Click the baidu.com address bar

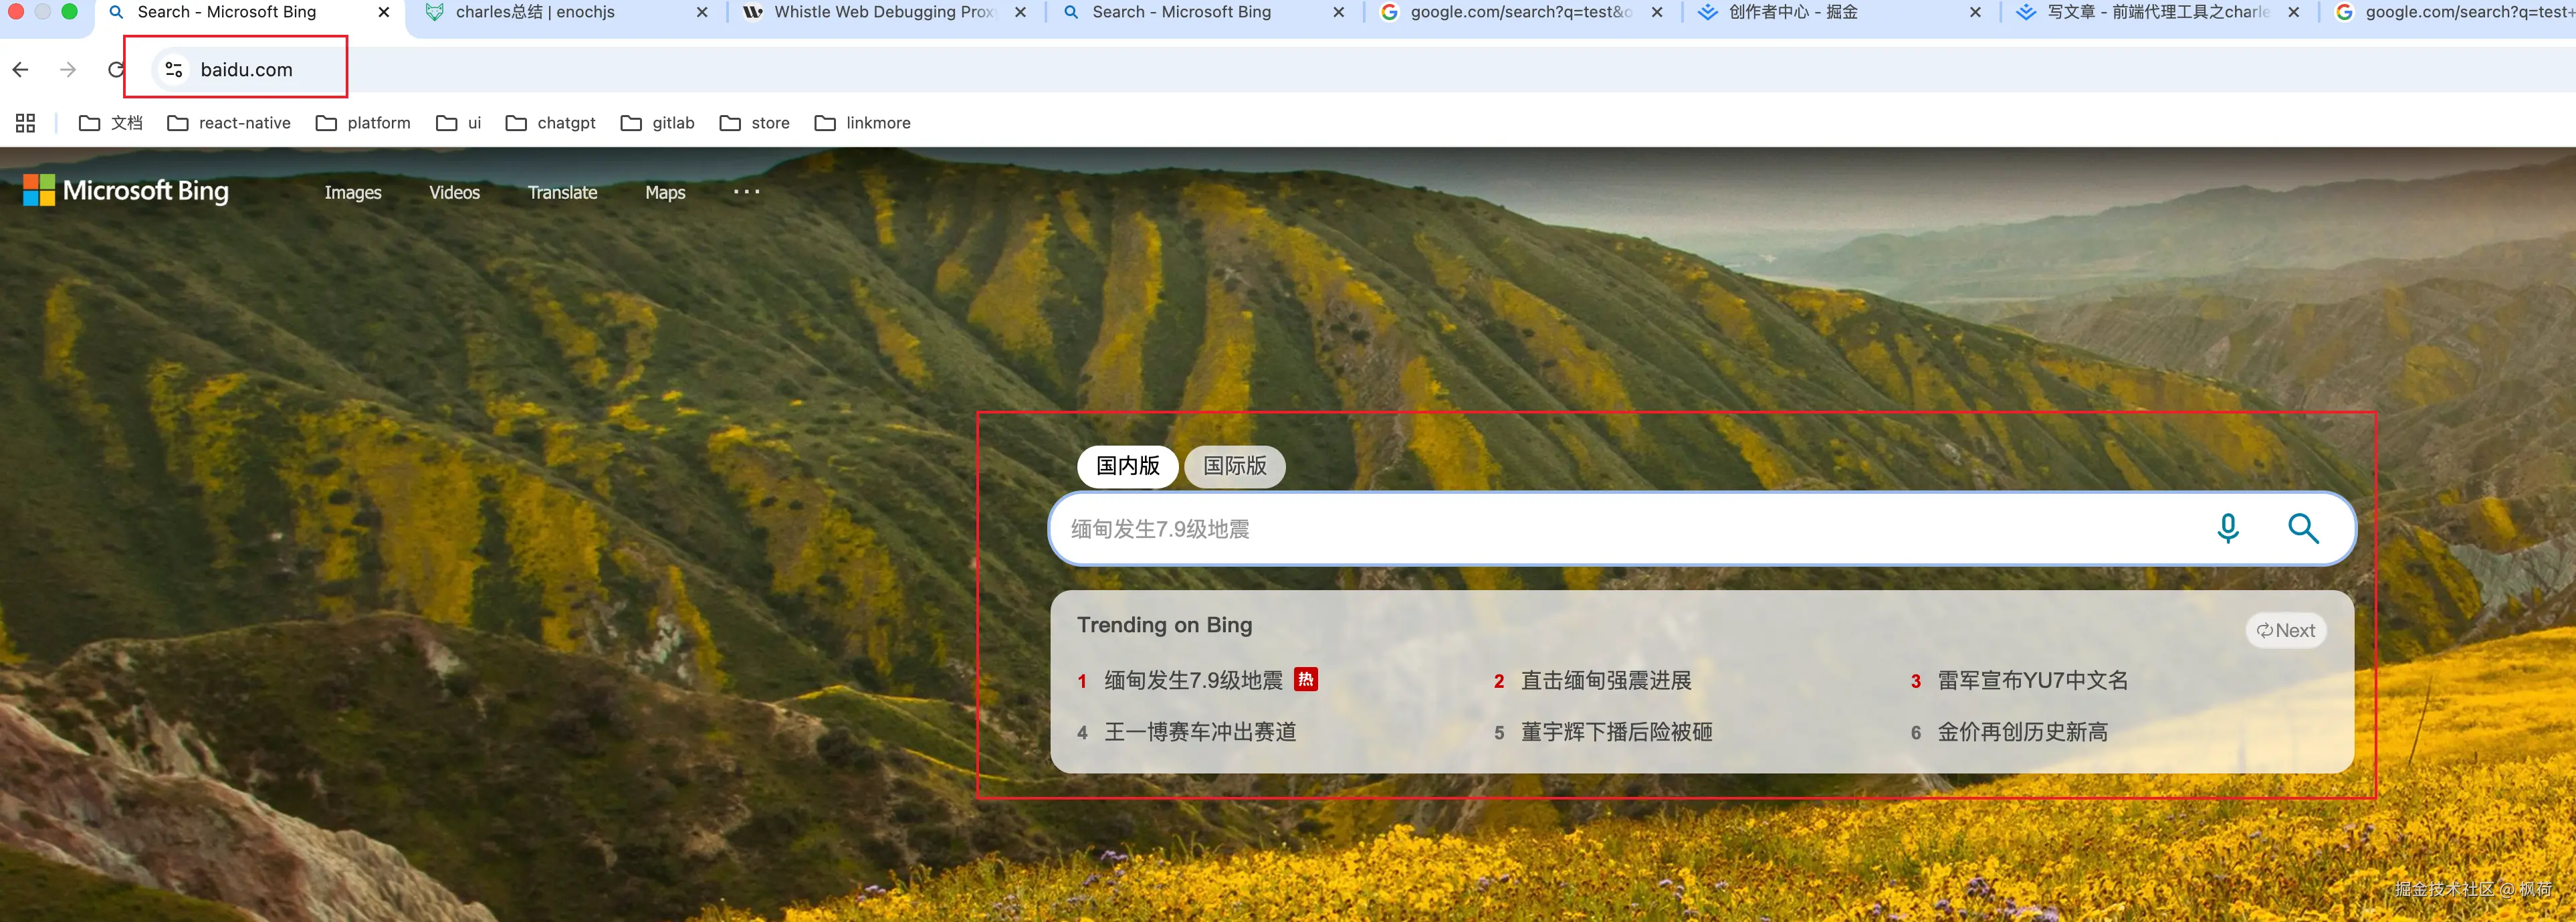pos(246,70)
